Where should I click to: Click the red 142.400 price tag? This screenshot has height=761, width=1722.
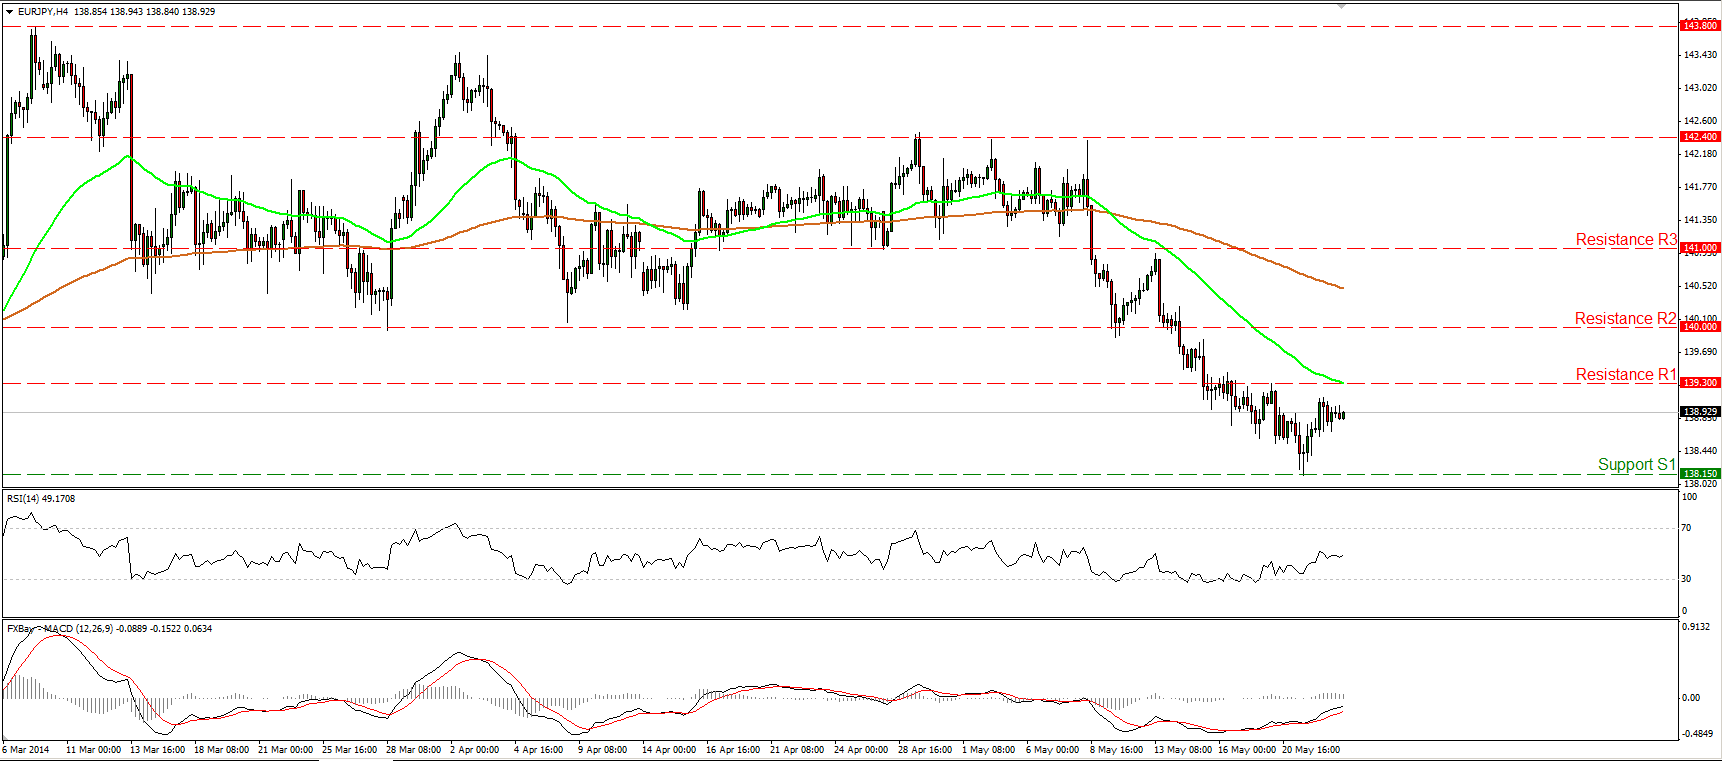coord(1700,136)
